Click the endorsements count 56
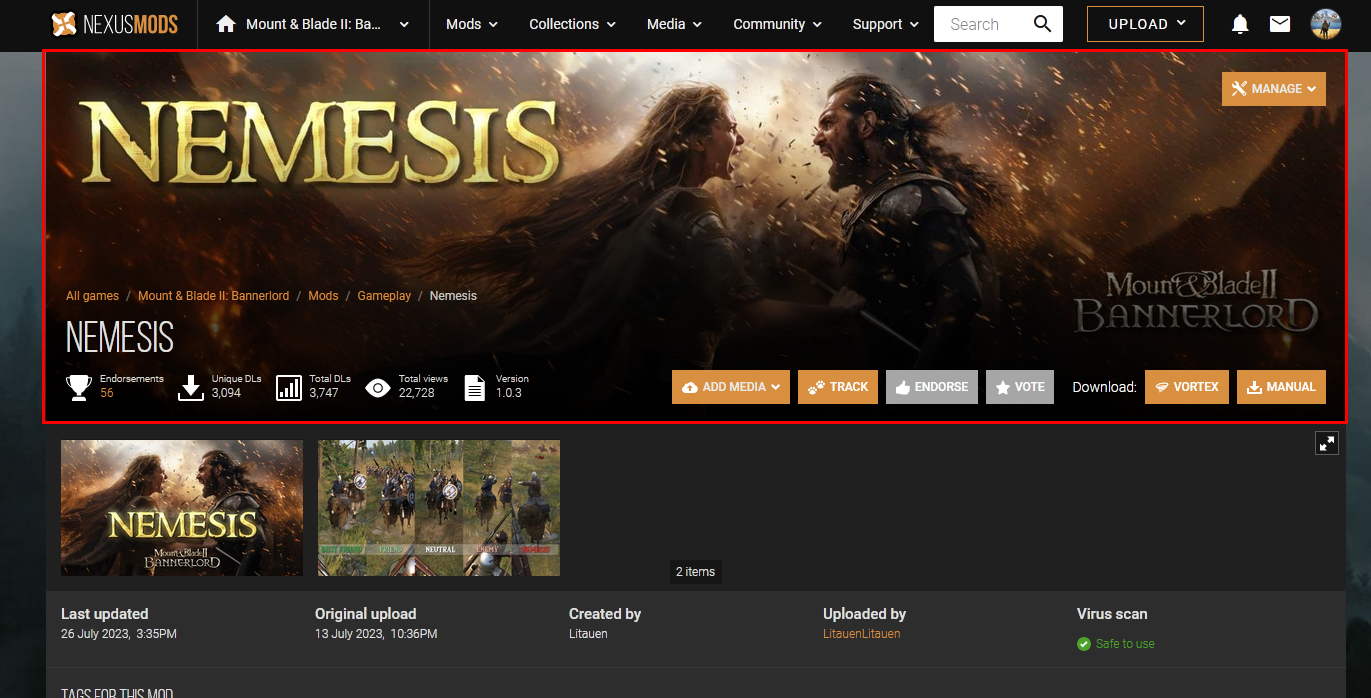The width and height of the screenshot is (1371, 698). [107, 393]
